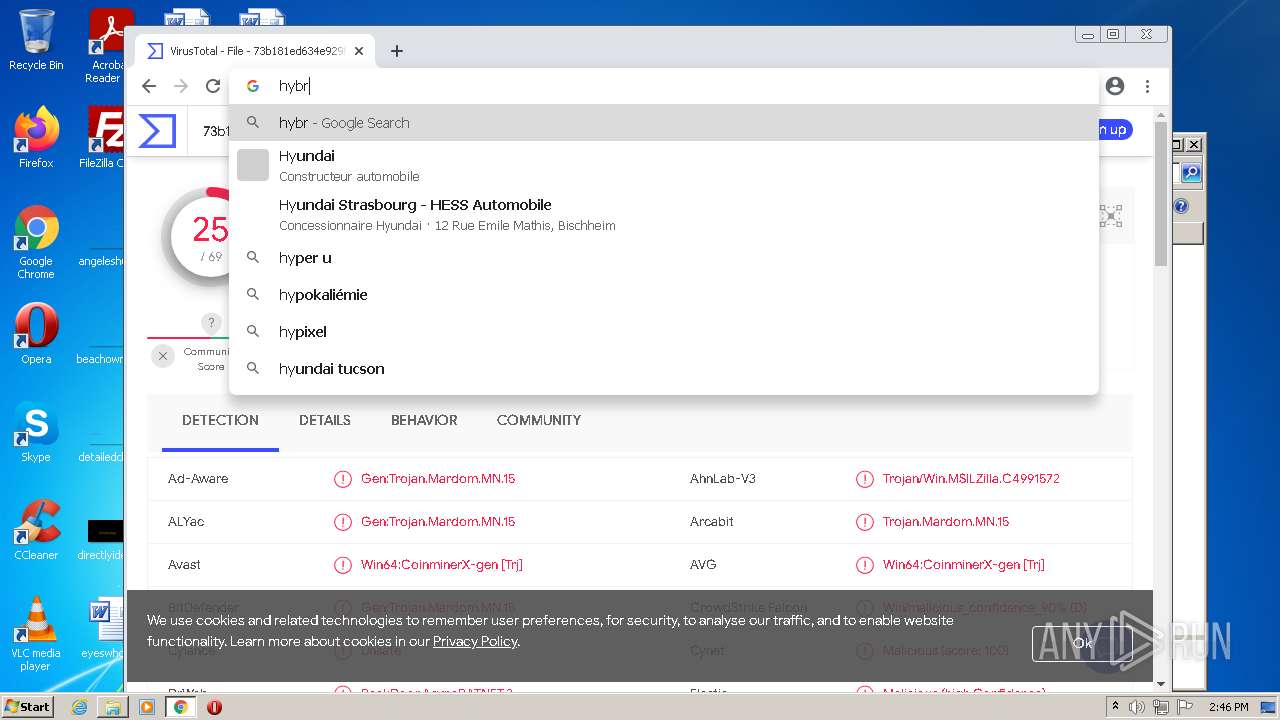Screen dimensions: 1280x720
Task: Click the background window's blue help icon
Action: [1181, 206]
